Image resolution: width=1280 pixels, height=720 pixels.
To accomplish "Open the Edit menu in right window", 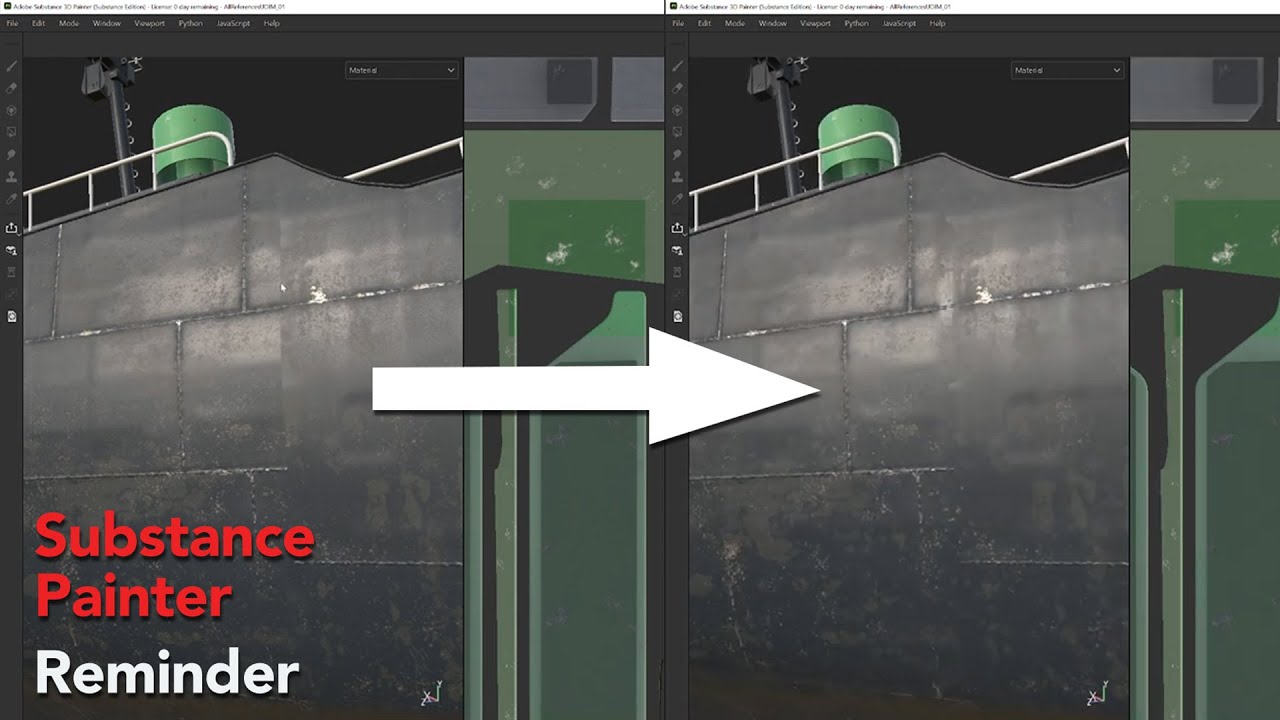I will pyautogui.click(x=704, y=23).
